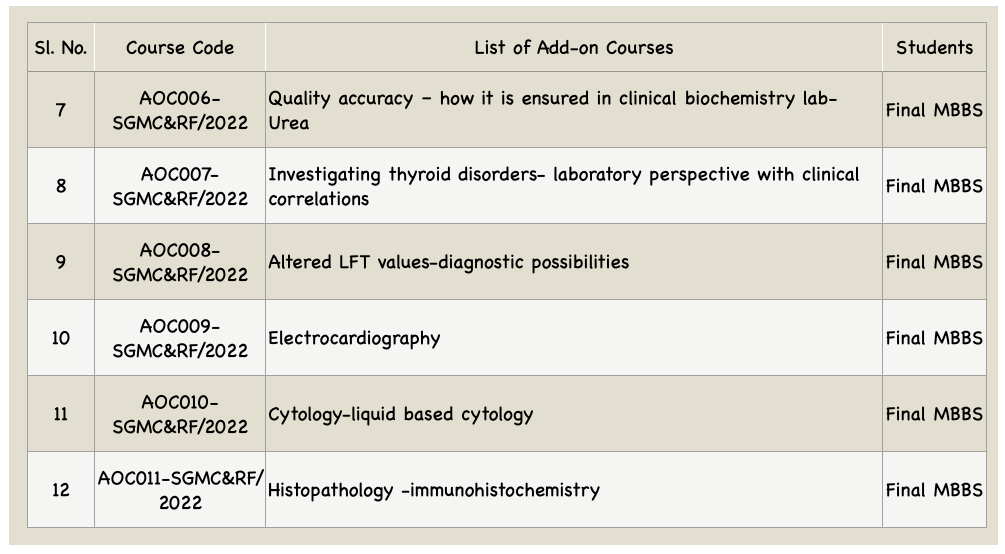Click course code AOC010-SGMC&RF/2022

click(x=180, y=414)
